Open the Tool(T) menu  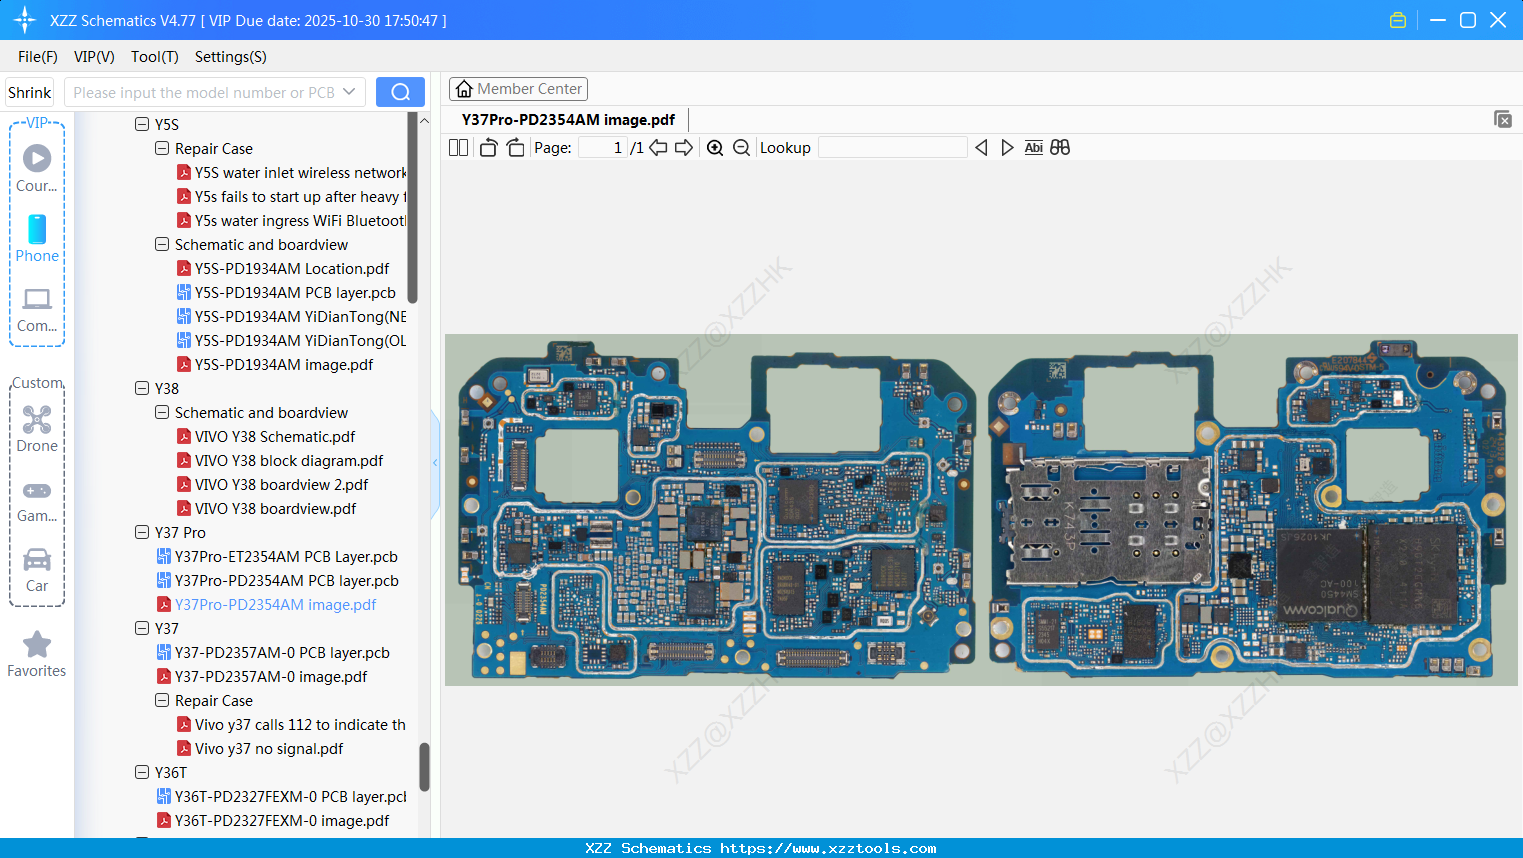coord(155,57)
